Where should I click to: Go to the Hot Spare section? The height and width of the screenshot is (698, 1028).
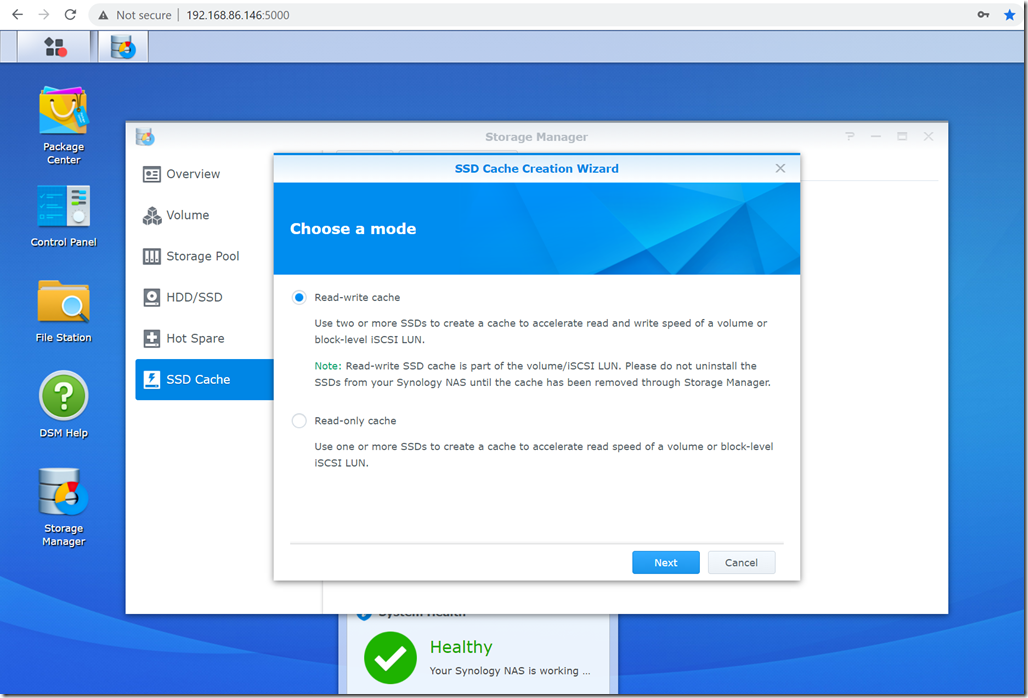[205, 338]
